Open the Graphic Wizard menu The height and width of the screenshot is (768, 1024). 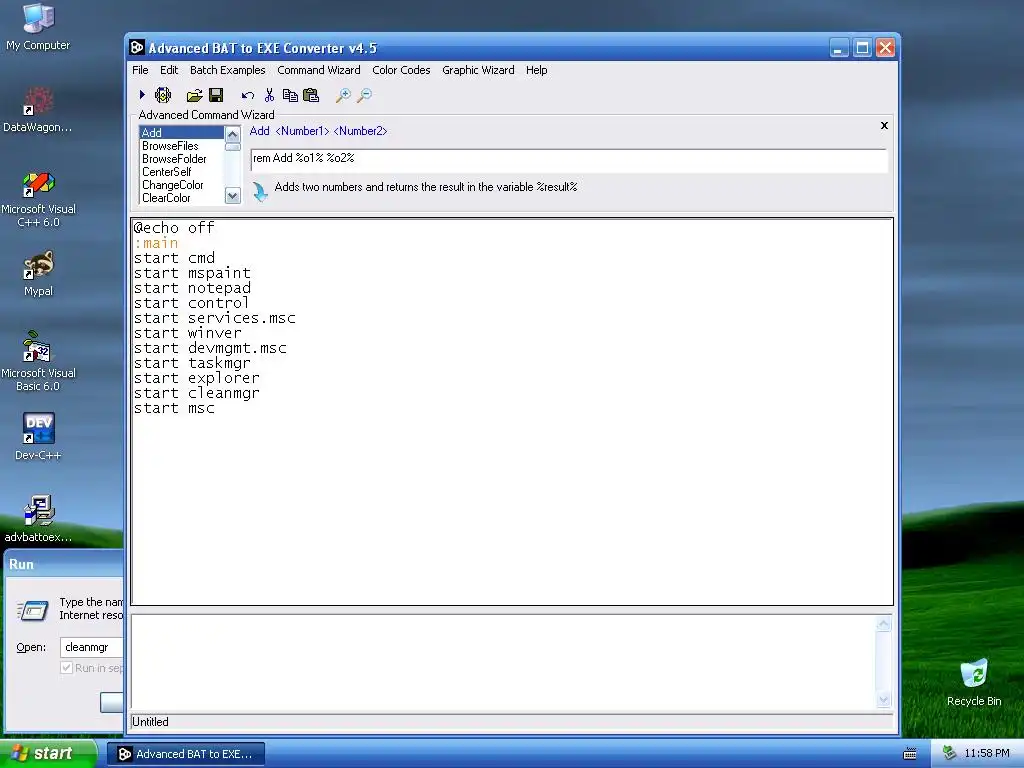[x=478, y=70]
